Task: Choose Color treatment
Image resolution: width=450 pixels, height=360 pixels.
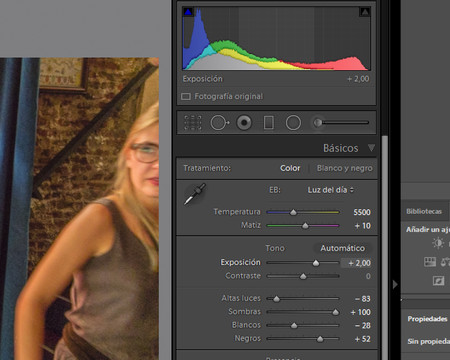Action: click(x=290, y=168)
